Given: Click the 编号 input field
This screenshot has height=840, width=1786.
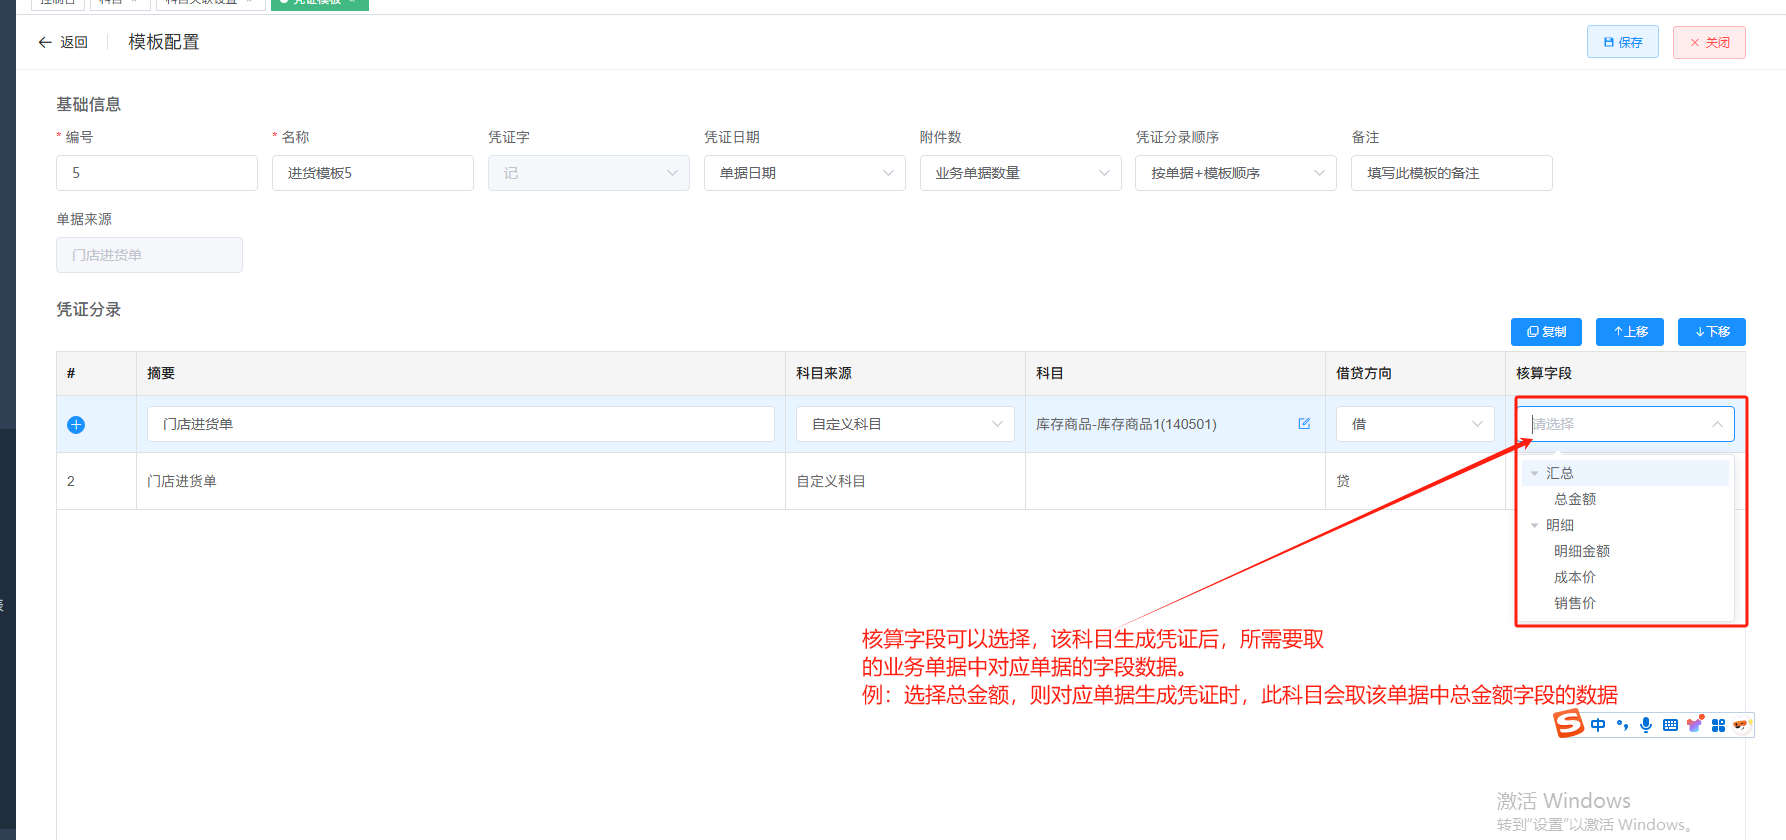Looking at the screenshot, I should (x=157, y=173).
